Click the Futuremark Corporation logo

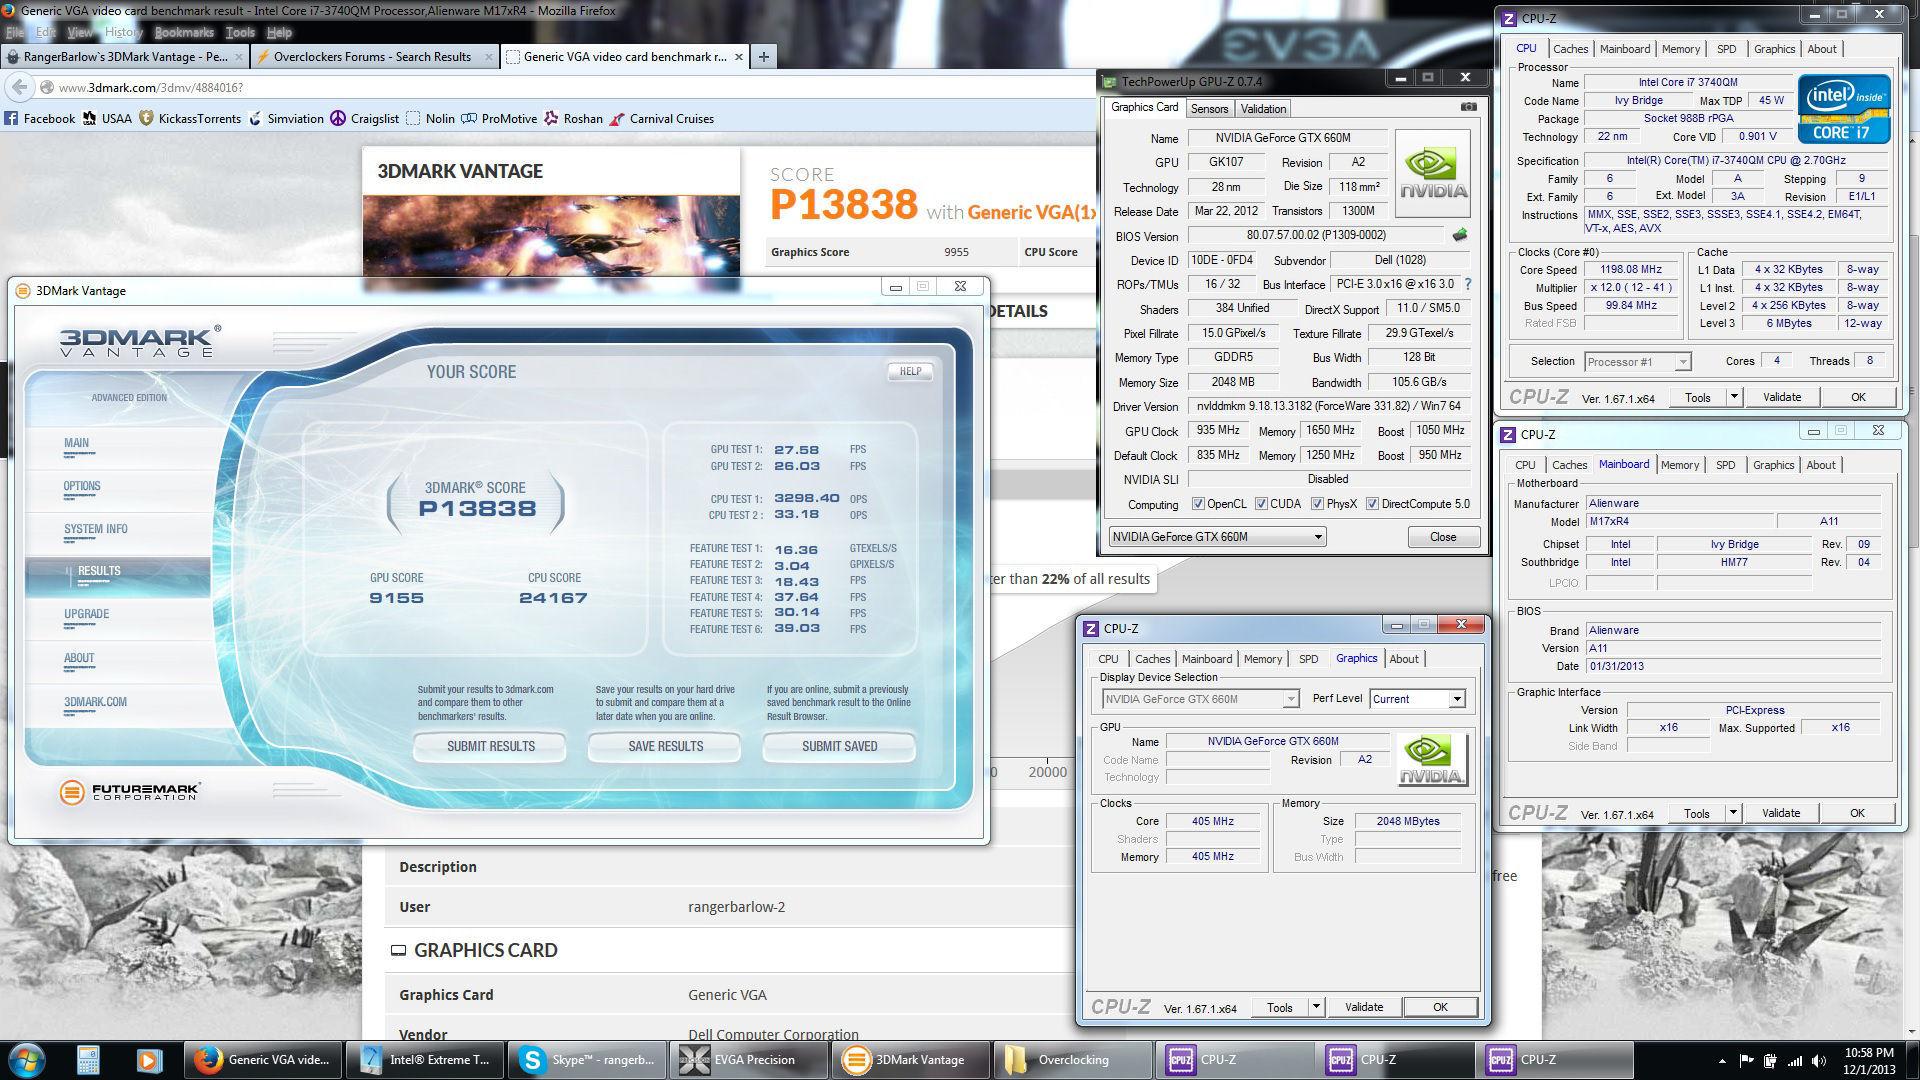129,792
